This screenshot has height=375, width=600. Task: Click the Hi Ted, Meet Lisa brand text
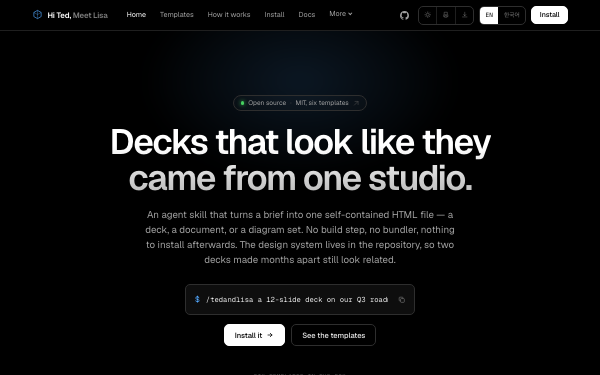[x=78, y=15]
